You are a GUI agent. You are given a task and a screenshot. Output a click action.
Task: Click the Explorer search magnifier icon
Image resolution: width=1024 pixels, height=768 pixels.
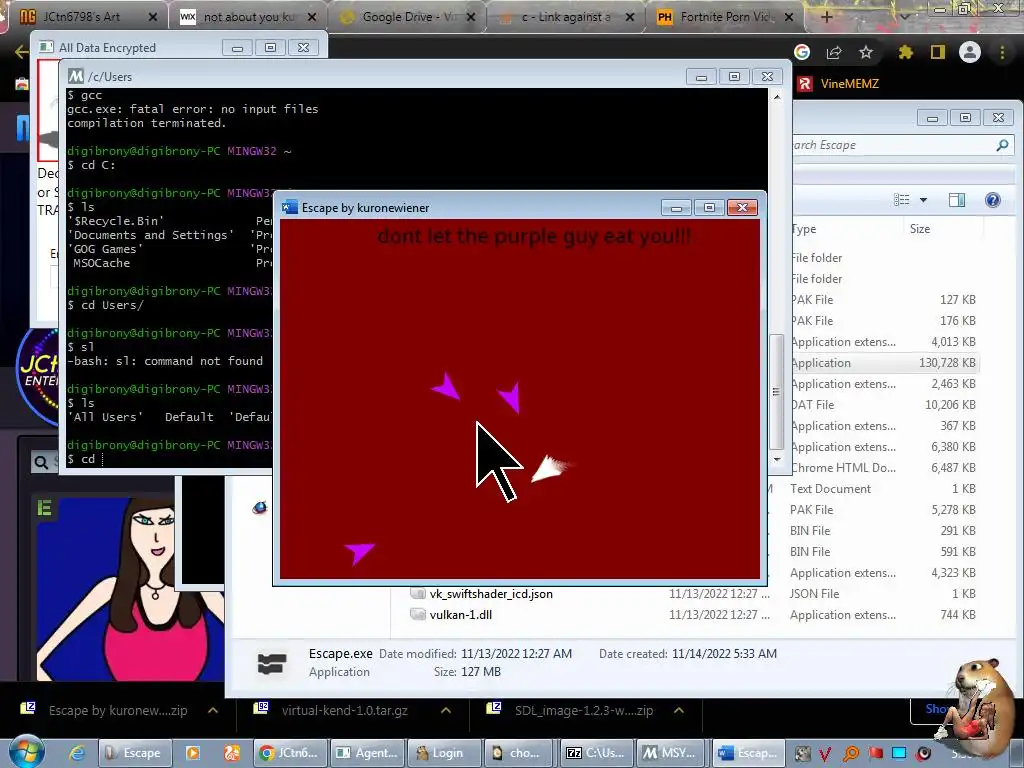pos(1002,145)
